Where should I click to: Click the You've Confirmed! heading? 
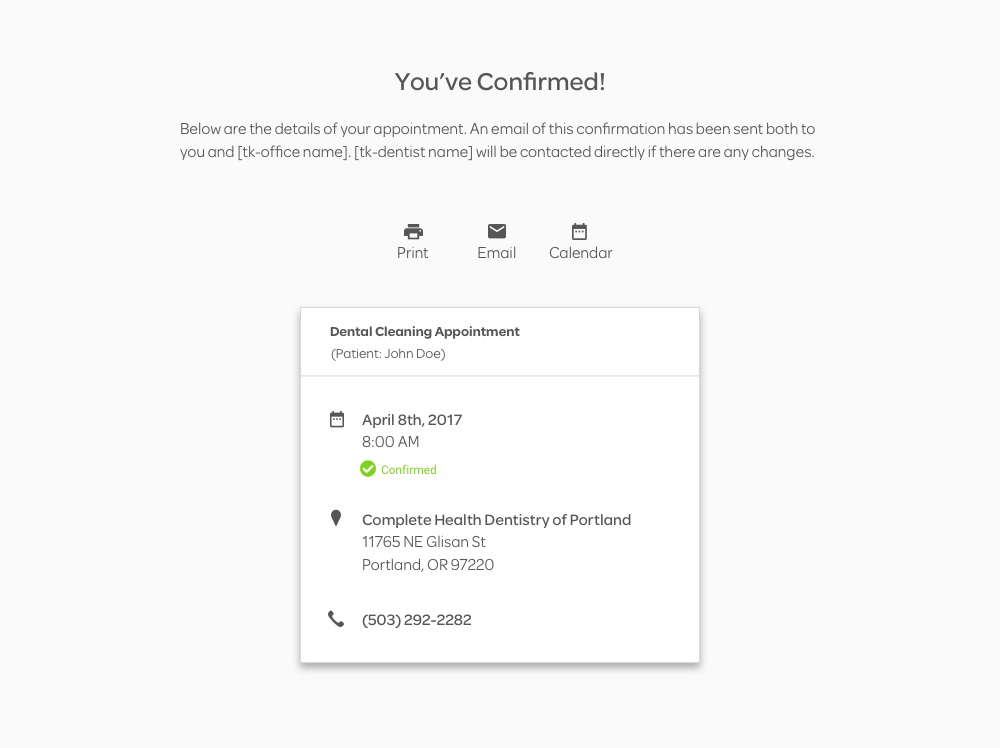click(x=500, y=82)
